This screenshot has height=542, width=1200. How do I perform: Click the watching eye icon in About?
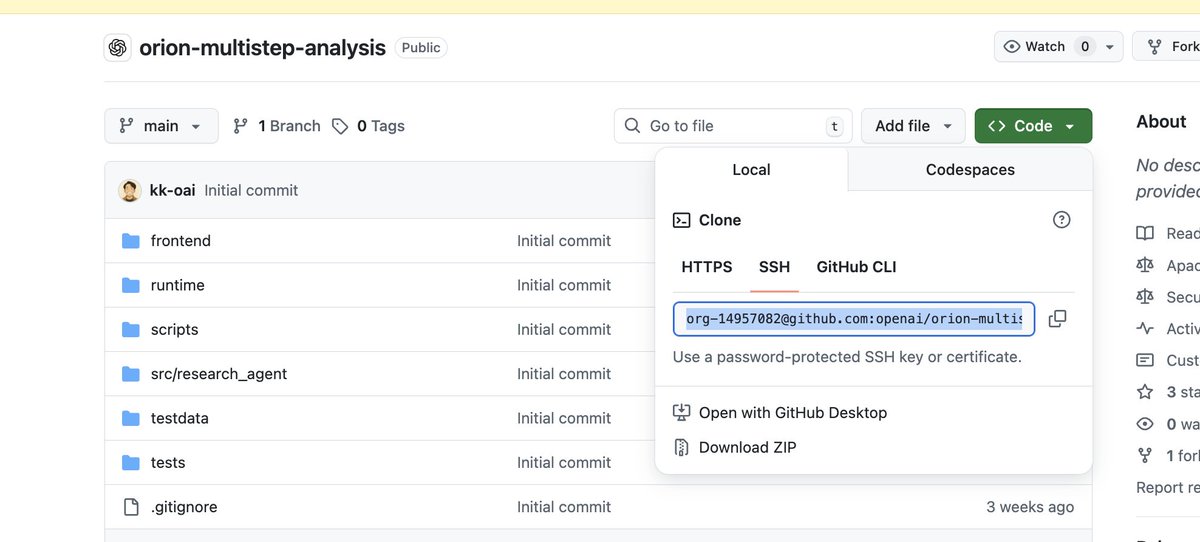tap(1145, 424)
